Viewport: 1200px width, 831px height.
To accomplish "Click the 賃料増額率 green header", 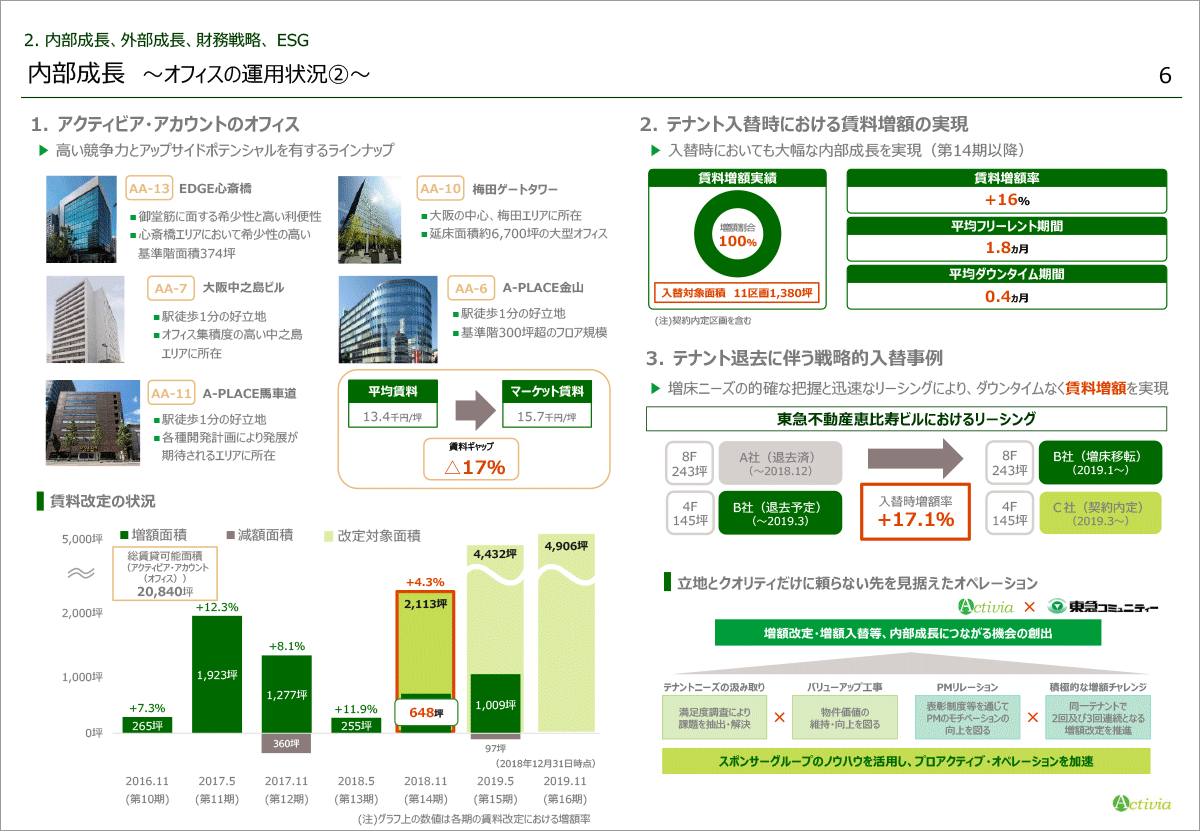I will tap(1006, 178).
